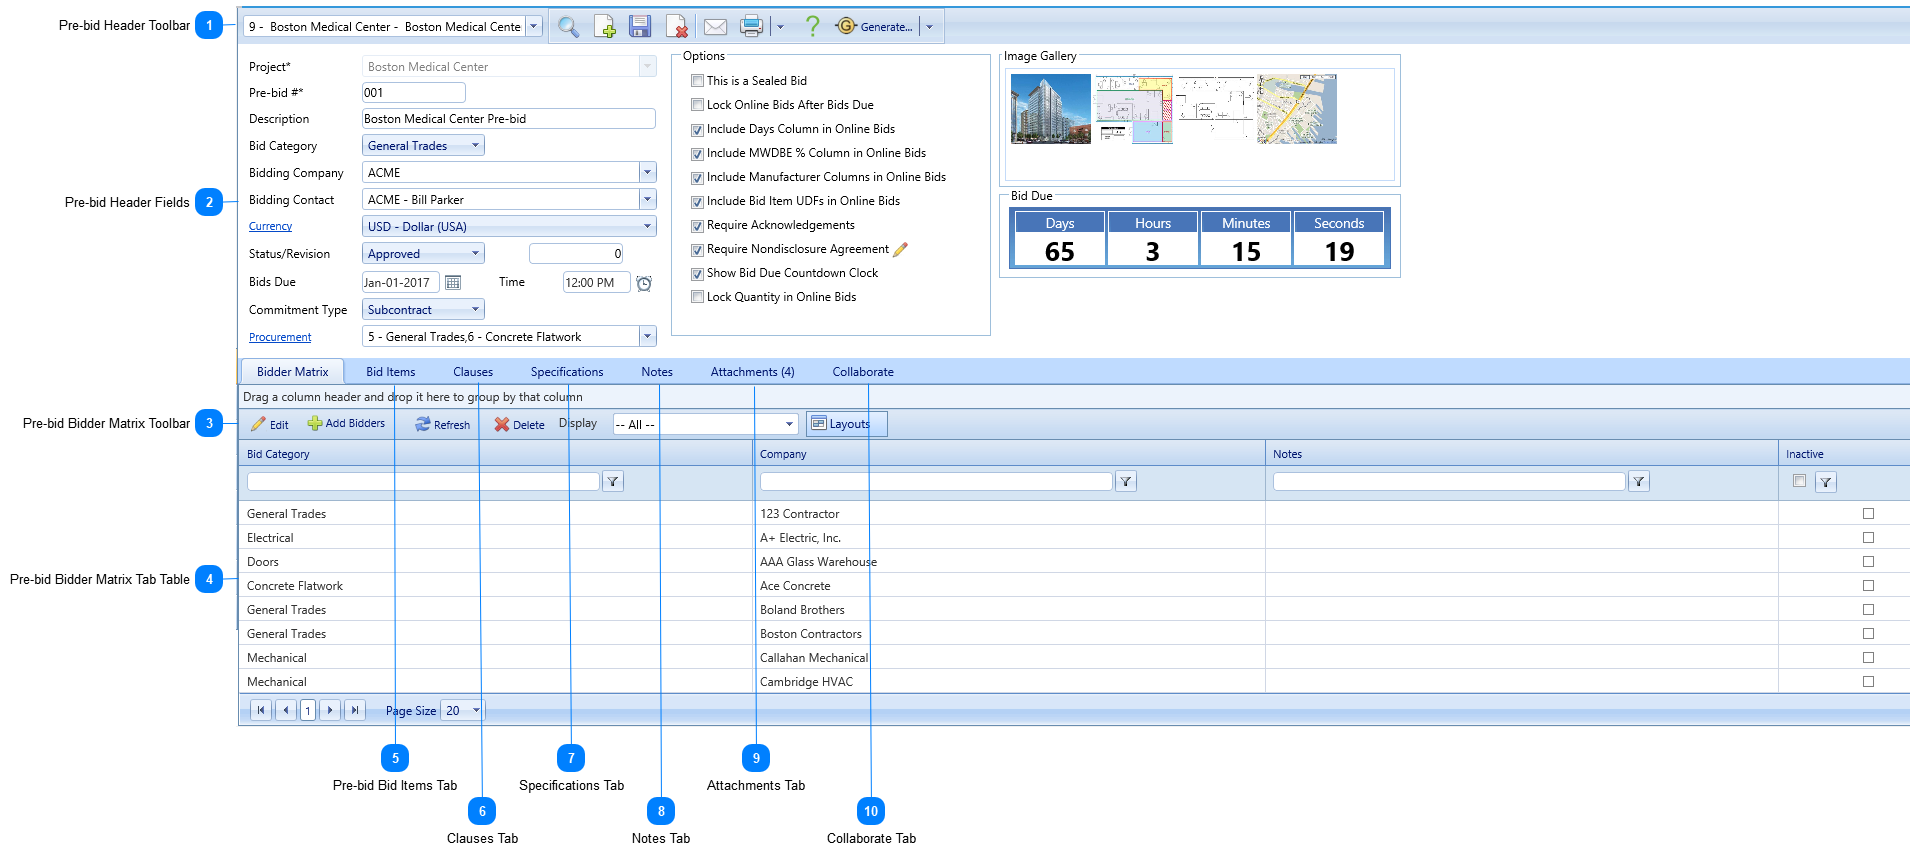Viewport: 1917px width, 856px height.
Task: Expand the Bidding Contact dropdown
Action: tap(647, 200)
